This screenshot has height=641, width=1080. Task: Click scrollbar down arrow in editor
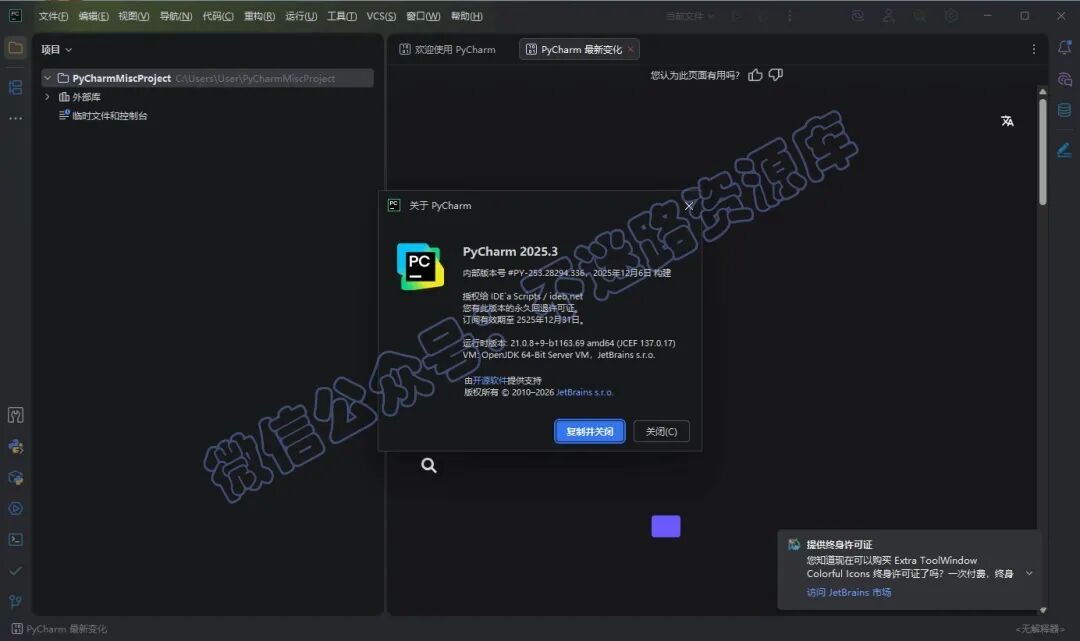1042,610
